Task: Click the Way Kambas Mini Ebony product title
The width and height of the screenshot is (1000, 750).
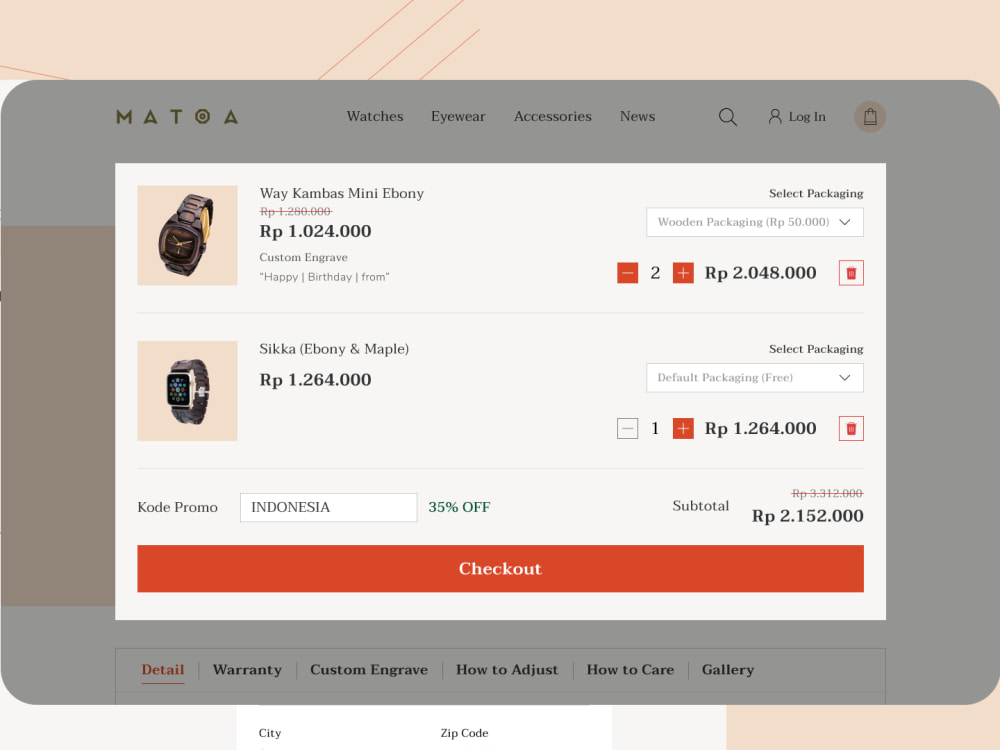Action: pos(341,193)
